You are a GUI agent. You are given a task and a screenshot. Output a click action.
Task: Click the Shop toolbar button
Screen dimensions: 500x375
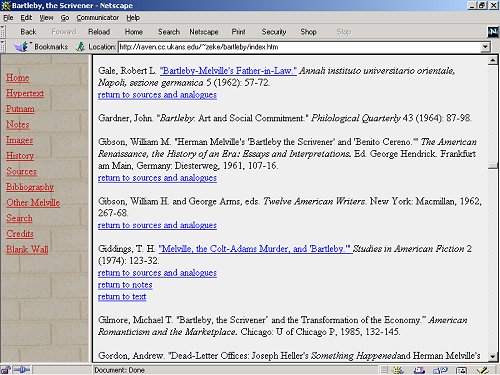point(308,32)
